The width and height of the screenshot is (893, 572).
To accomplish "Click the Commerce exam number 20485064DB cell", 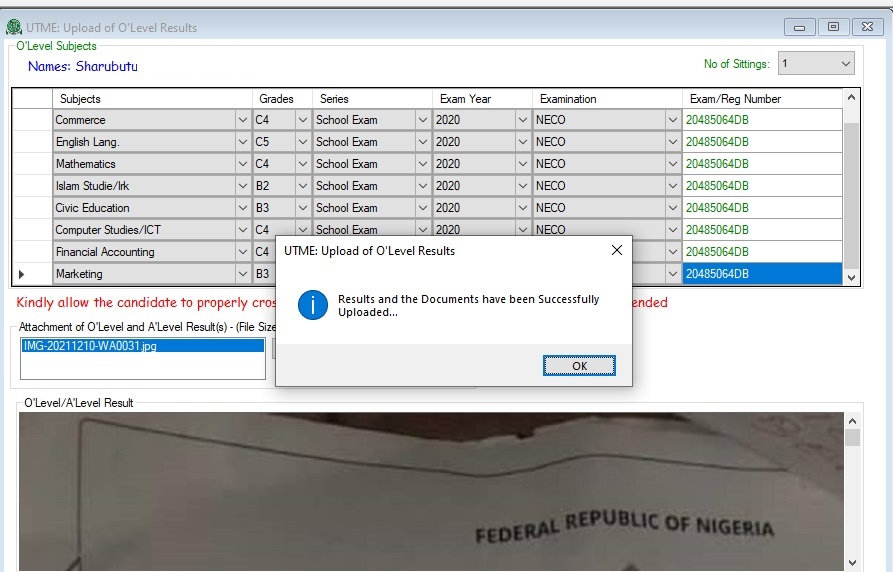I will pos(762,120).
